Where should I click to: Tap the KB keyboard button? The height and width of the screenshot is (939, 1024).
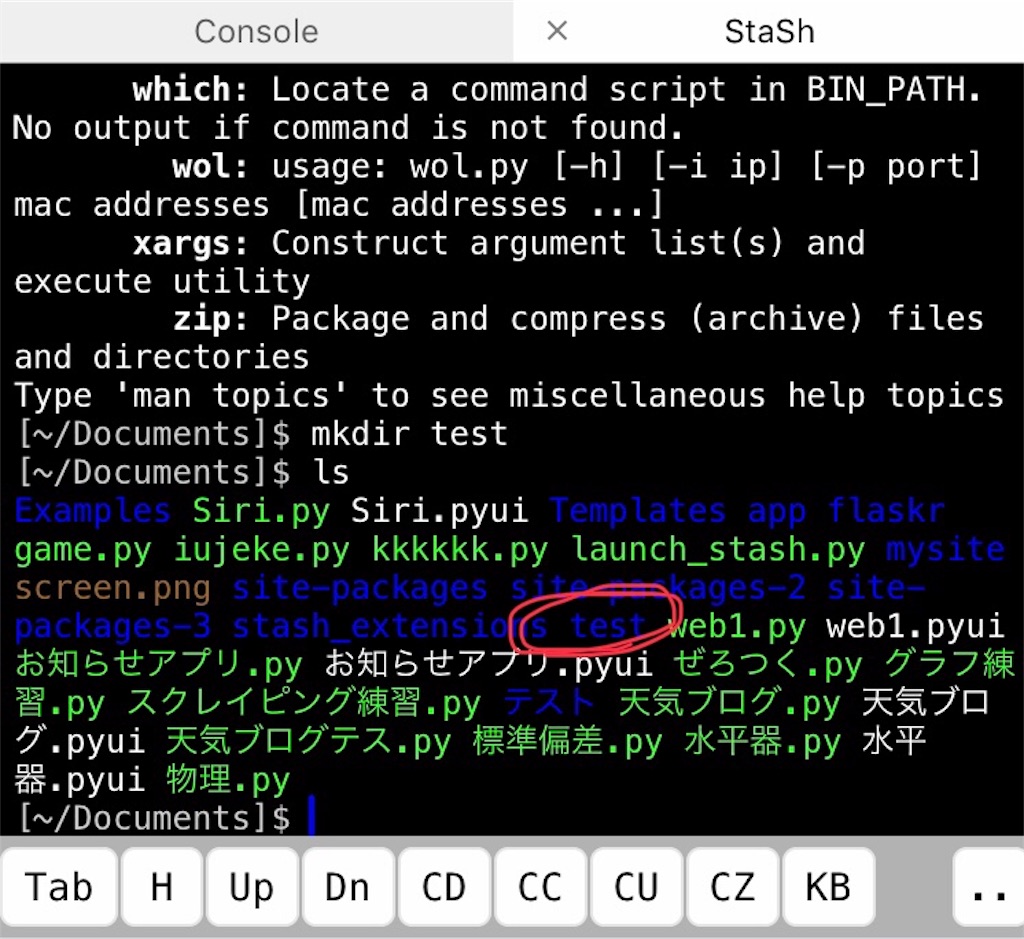[827, 887]
